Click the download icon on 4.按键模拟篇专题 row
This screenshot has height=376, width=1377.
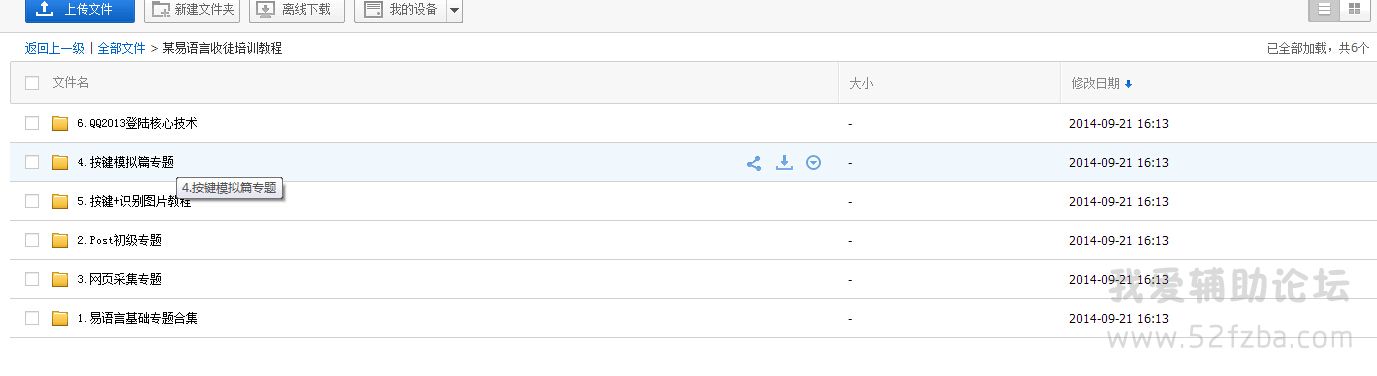pos(784,162)
